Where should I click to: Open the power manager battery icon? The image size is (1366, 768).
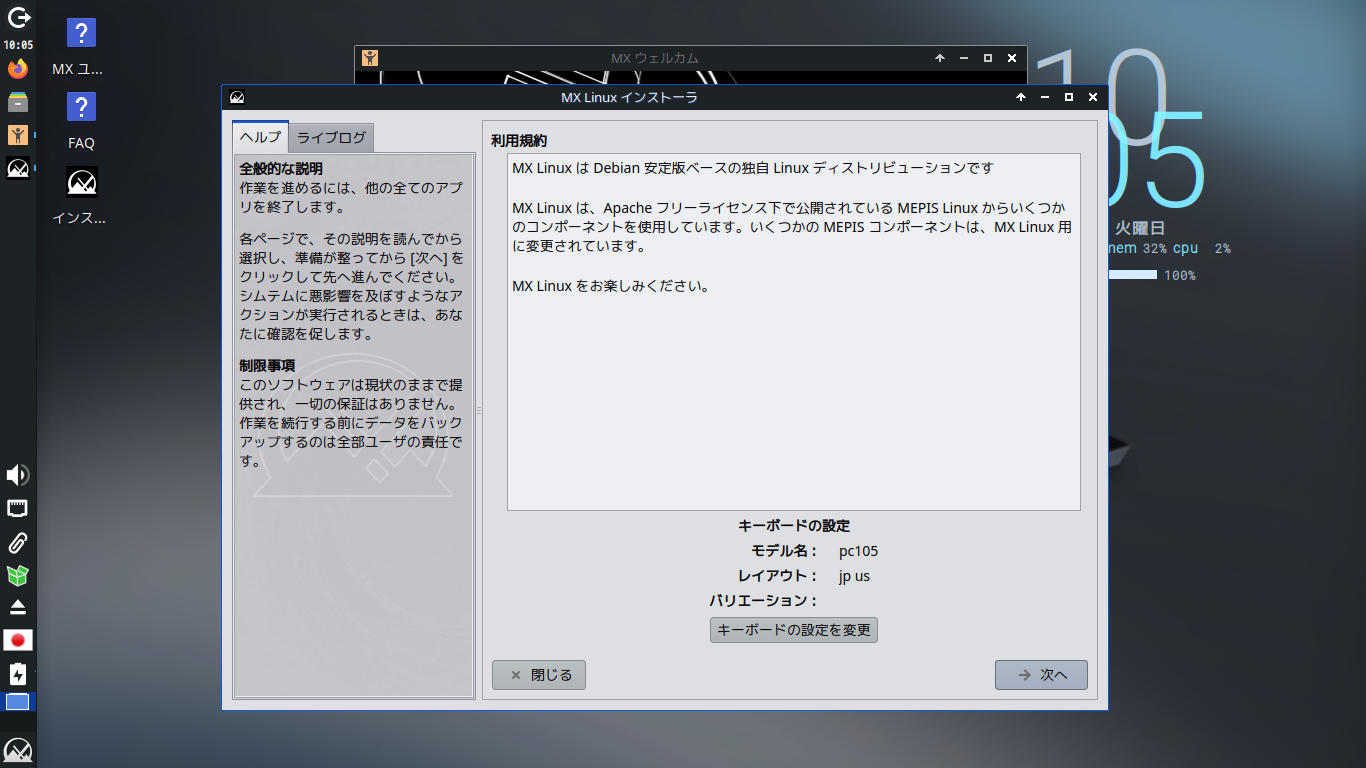click(18, 673)
